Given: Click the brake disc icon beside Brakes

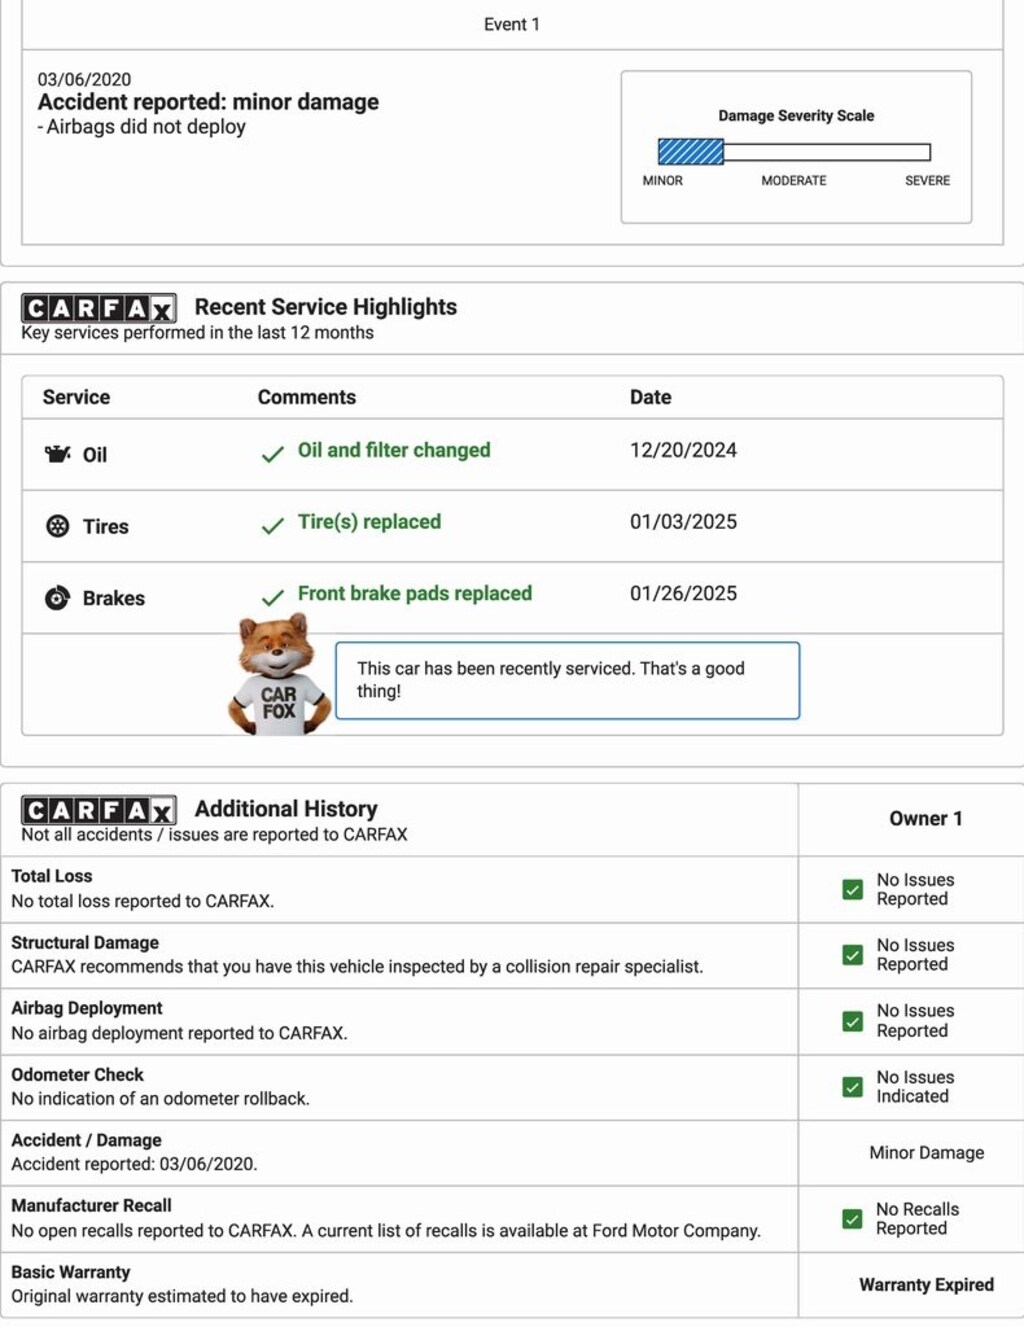Looking at the screenshot, I should click(x=58, y=598).
